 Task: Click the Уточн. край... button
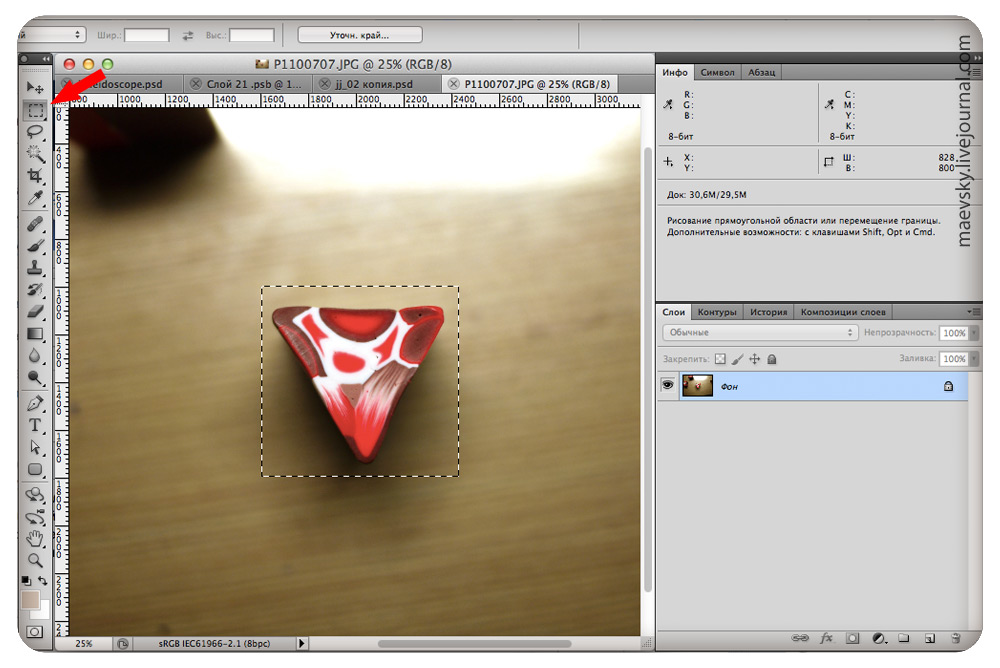pos(360,35)
